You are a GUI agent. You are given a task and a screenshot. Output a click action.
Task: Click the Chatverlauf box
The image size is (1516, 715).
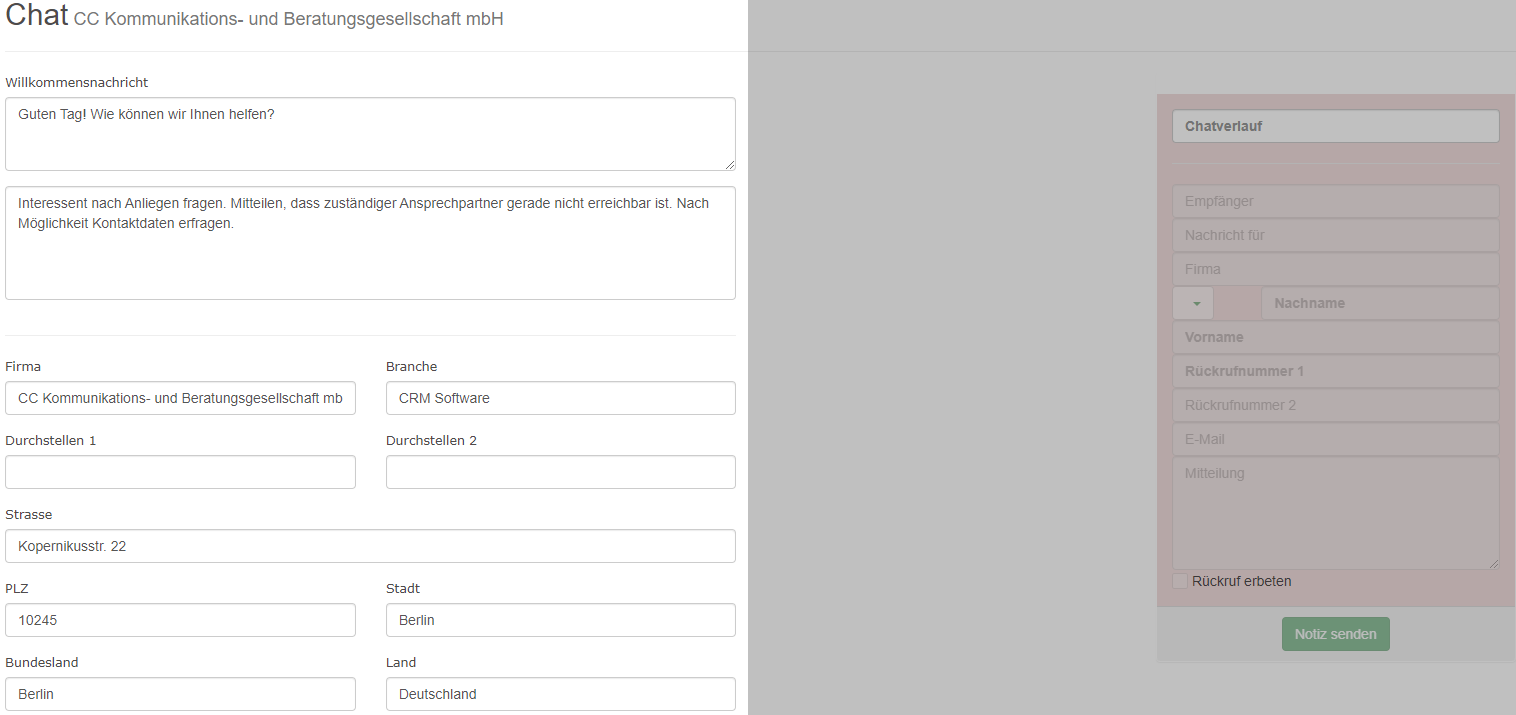pos(1335,126)
